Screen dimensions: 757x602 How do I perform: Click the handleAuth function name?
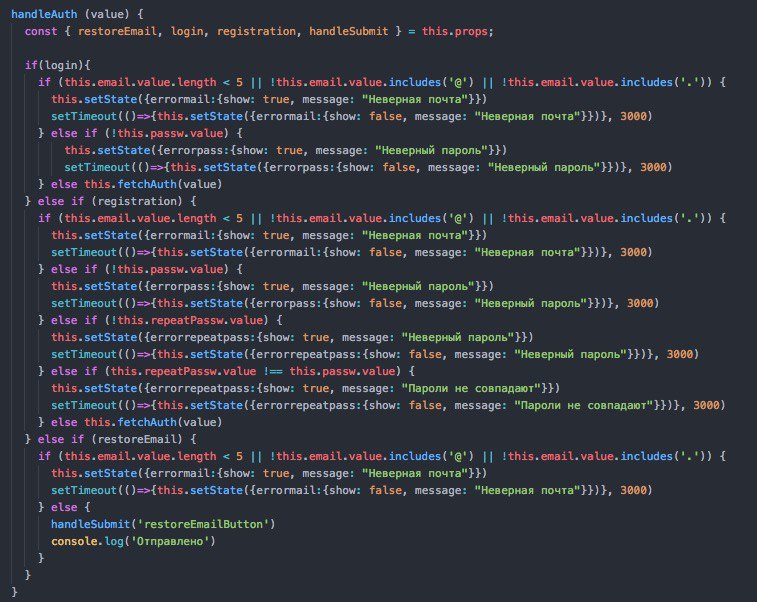pos(44,14)
